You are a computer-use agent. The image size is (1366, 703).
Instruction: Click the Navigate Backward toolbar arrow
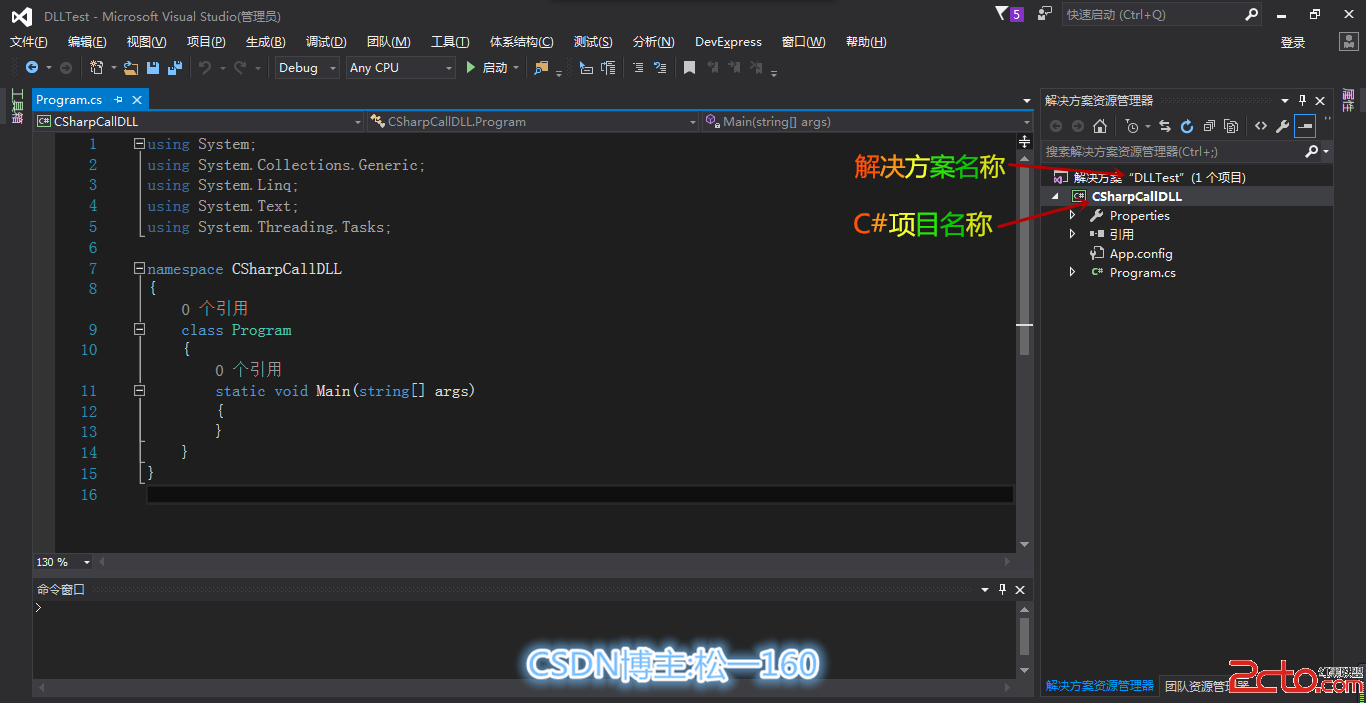point(32,67)
